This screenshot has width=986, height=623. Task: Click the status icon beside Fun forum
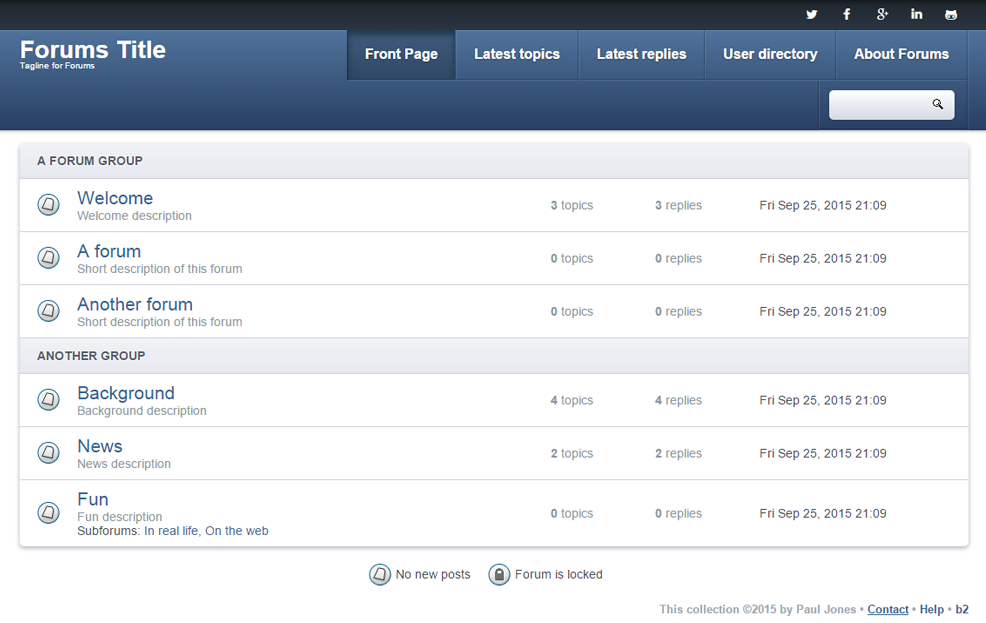point(48,513)
